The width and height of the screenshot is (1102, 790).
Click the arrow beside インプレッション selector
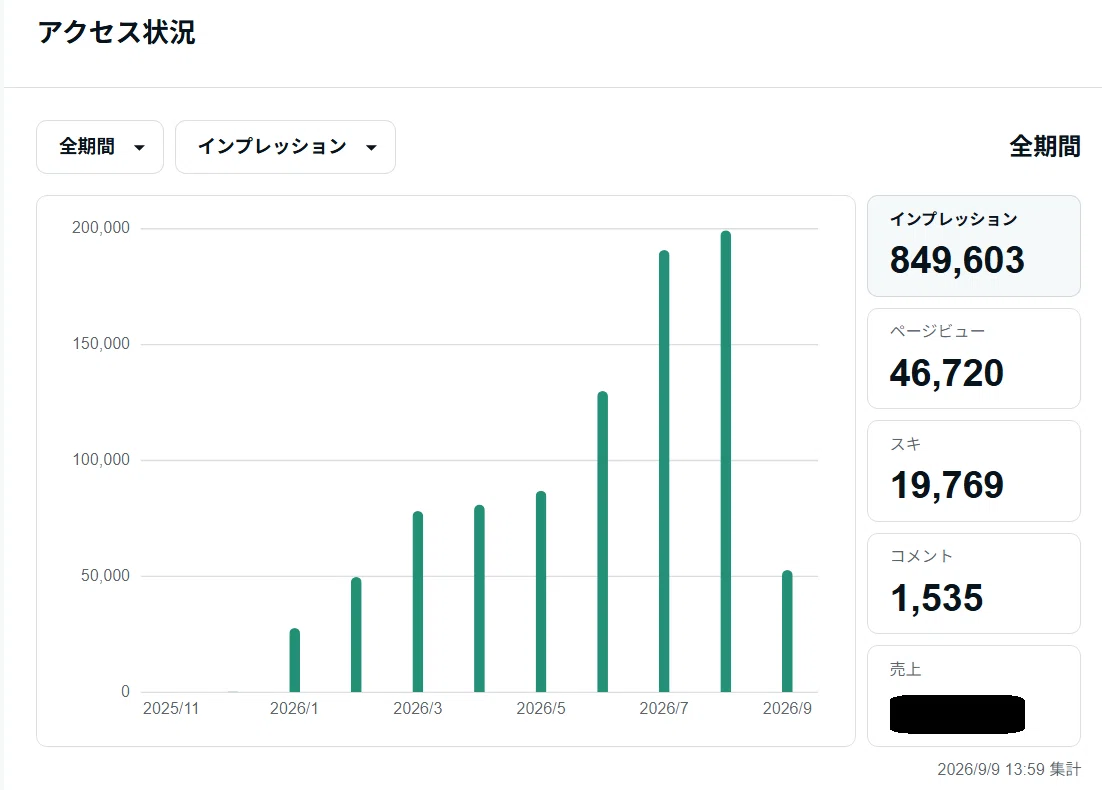(x=371, y=148)
